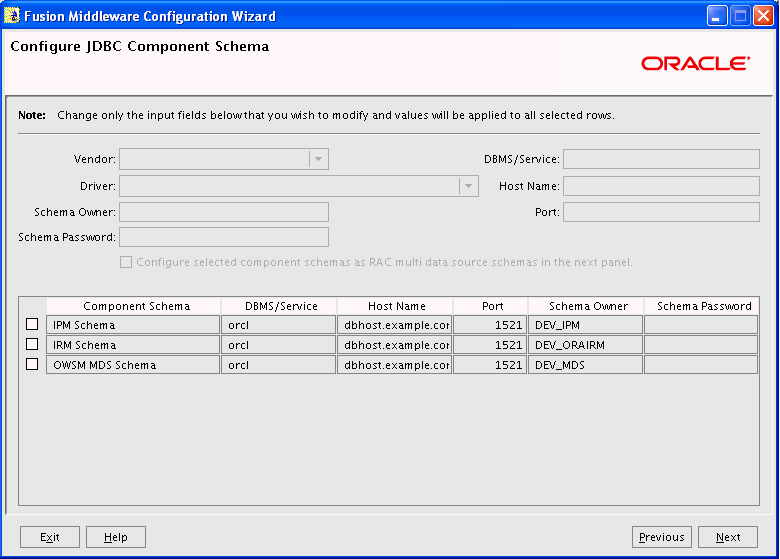Click the 1521 port cell for IPM Schema

(x=490, y=325)
